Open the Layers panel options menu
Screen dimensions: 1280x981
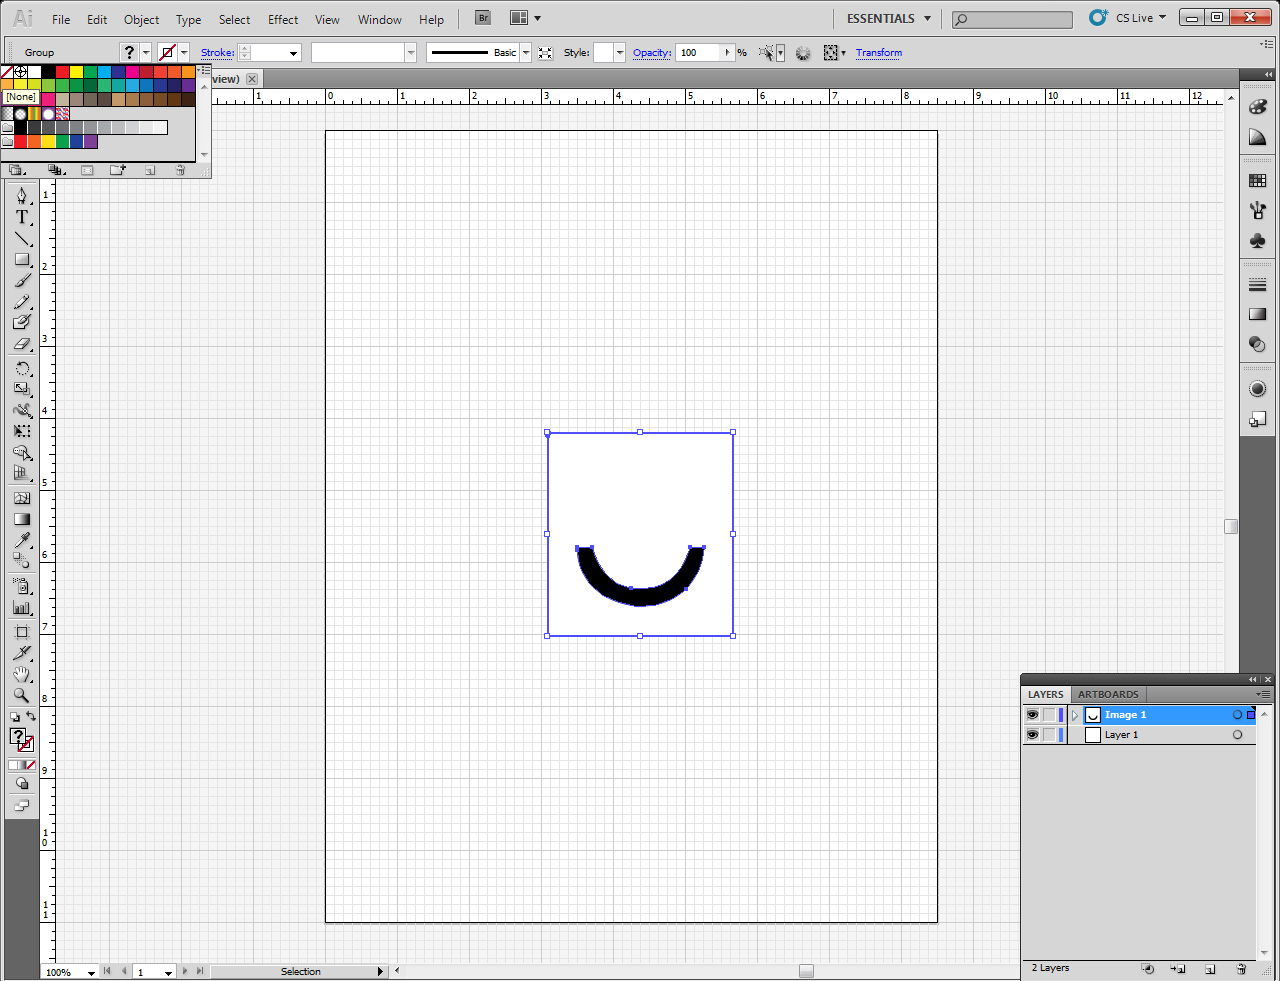[1264, 694]
